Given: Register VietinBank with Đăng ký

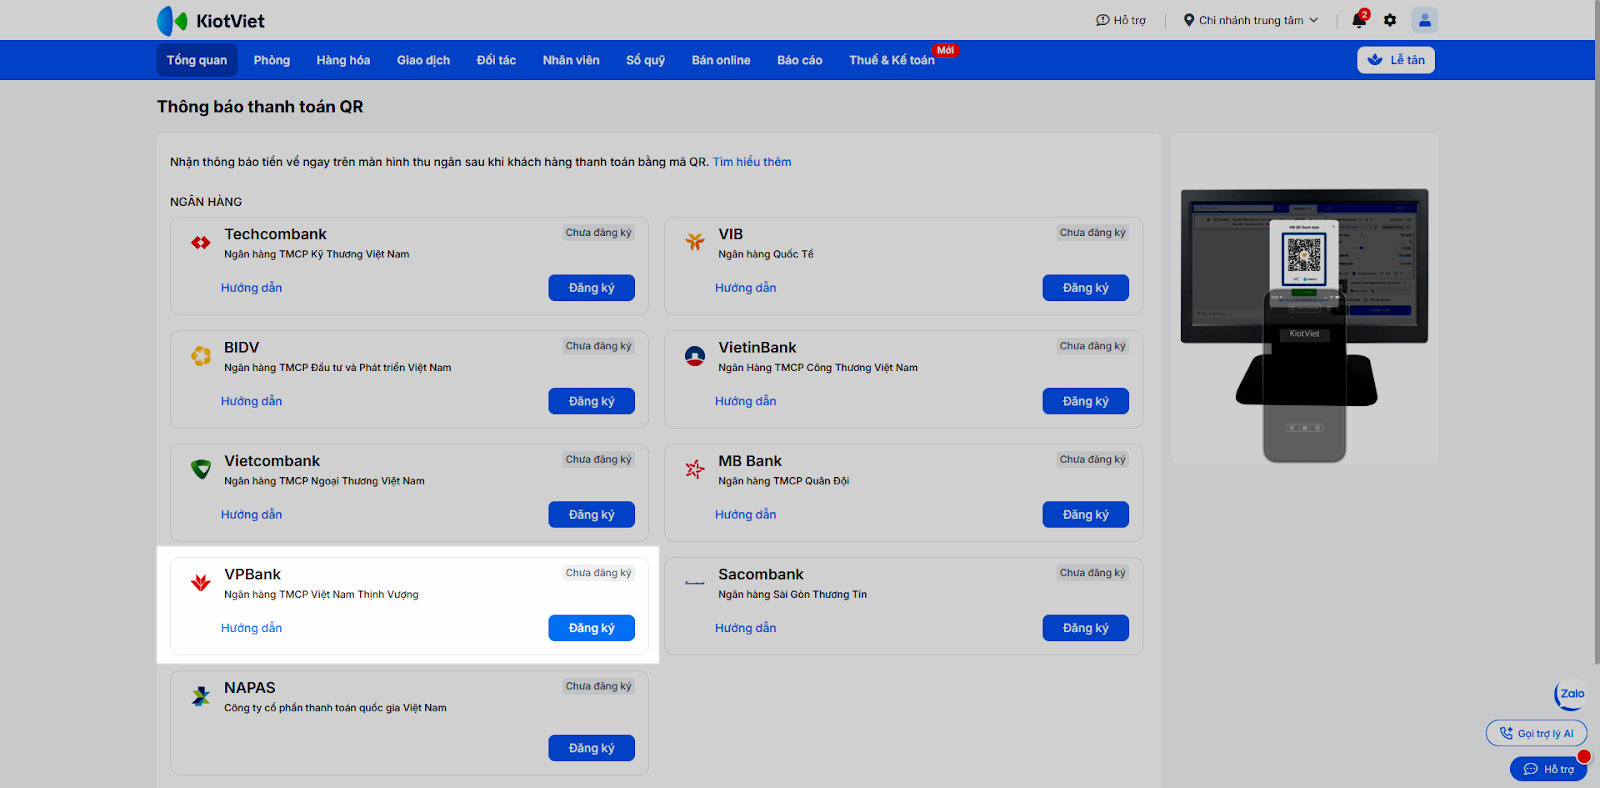Looking at the screenshot, I should pos(1086,401).
